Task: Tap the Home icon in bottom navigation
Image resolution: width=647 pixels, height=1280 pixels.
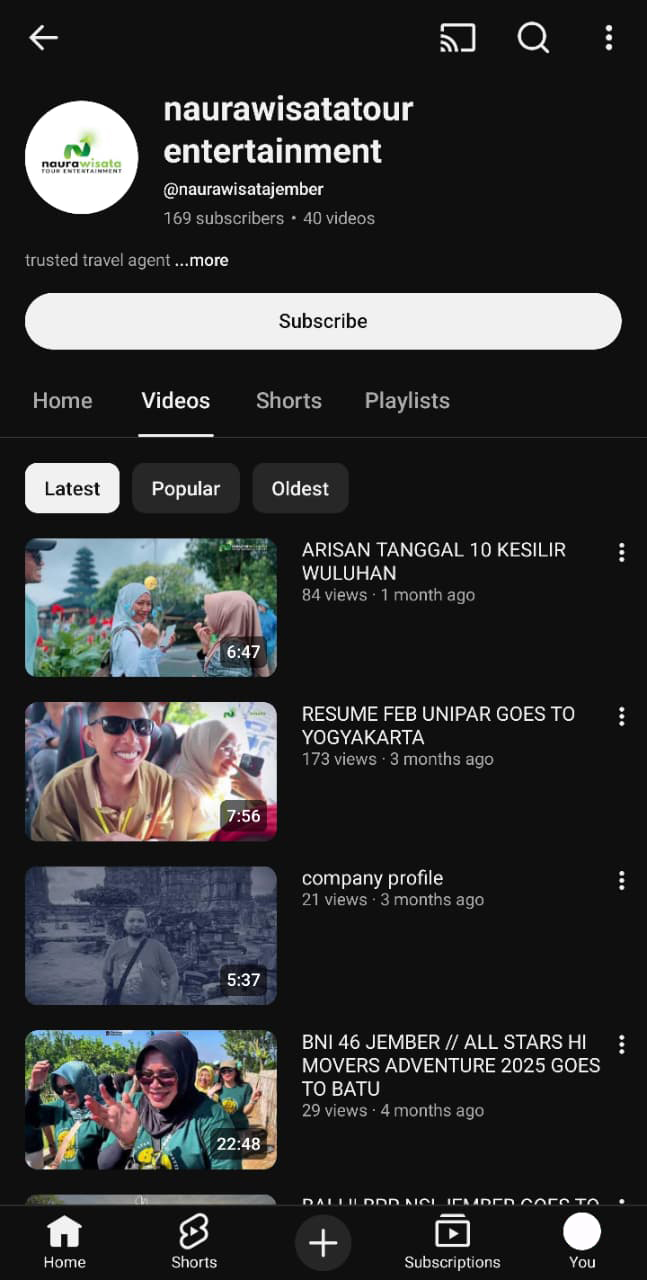Action: [x=64, y=1241]
